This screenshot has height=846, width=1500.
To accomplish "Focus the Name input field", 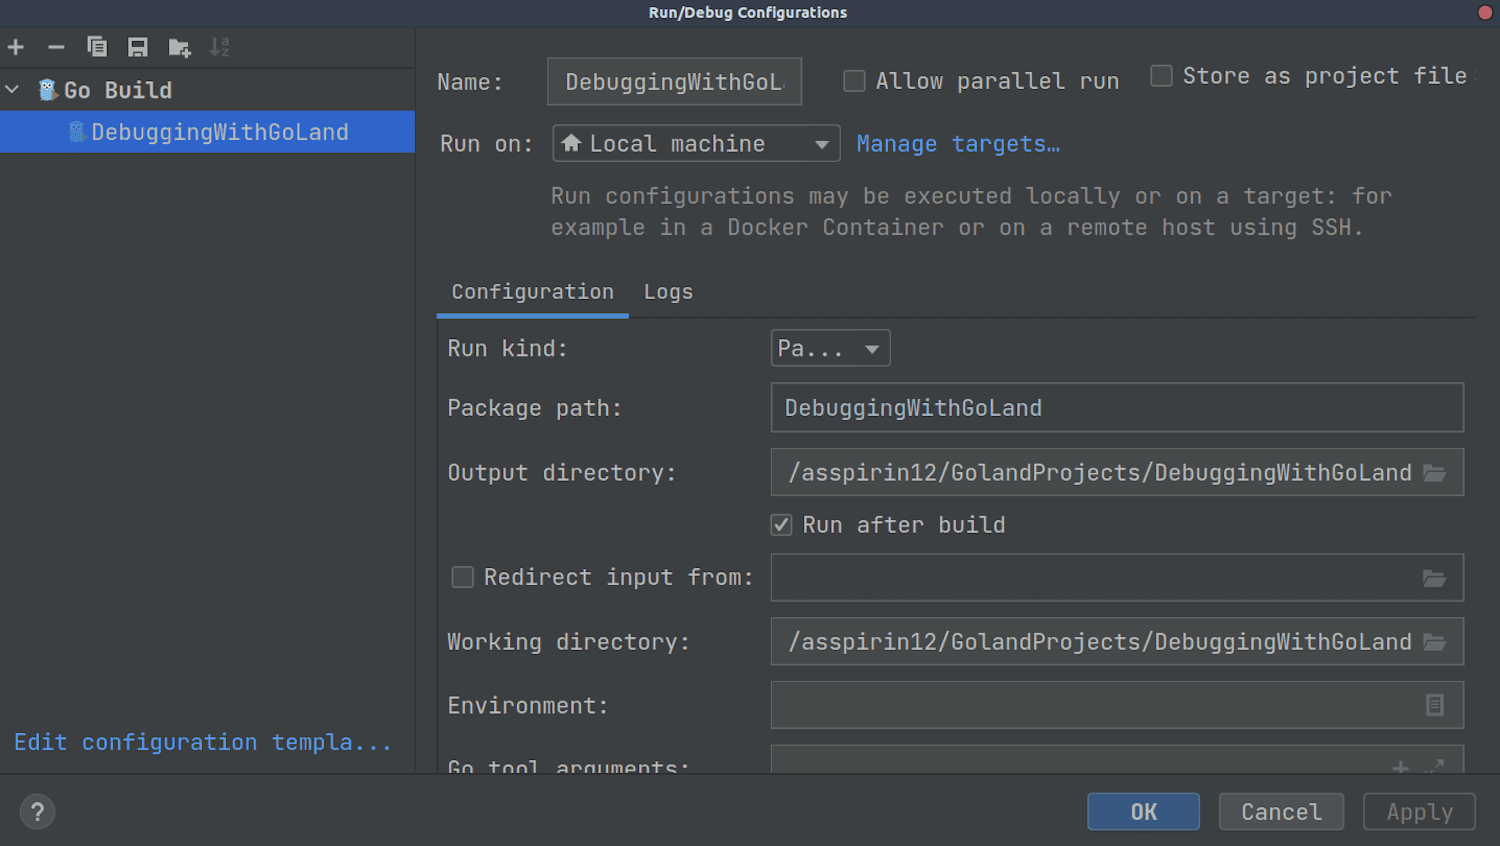I will pyautogui.click(x=674, y=82).
